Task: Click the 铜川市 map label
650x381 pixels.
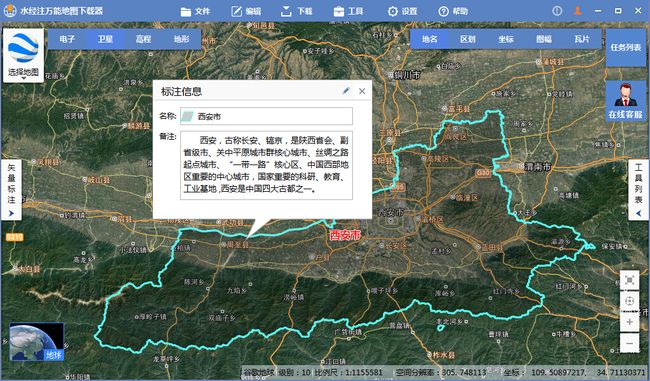Action: click(x=407, y=75)
